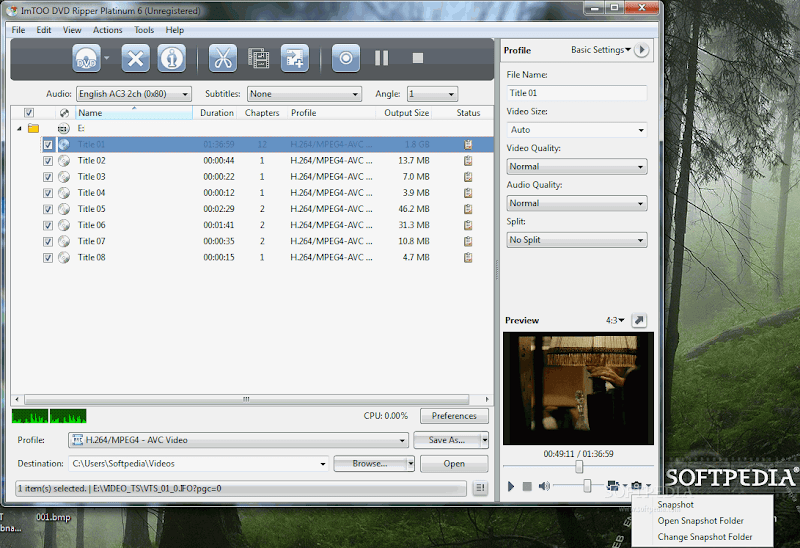The height and width of the screenshot is (548, 800).
Task: Sort list by Duration column header
Action: pyautogui.click(x=216, y=113)
